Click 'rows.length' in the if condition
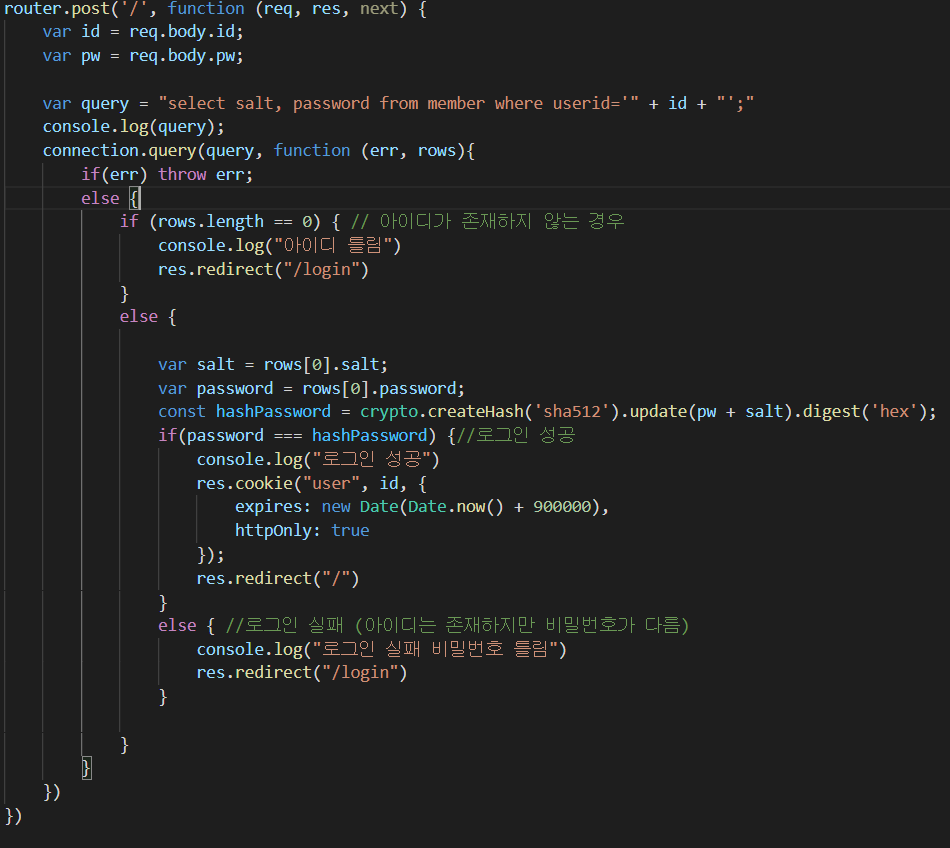 click(210, 222)
